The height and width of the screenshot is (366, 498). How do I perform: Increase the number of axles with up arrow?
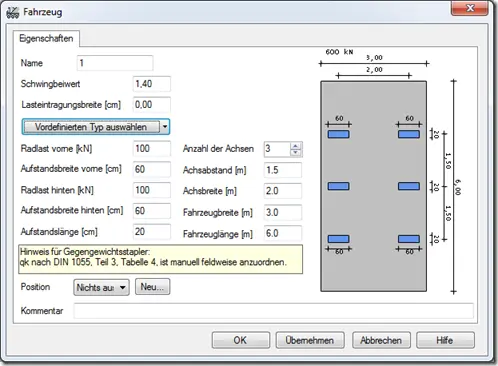(x=296, y=146)
